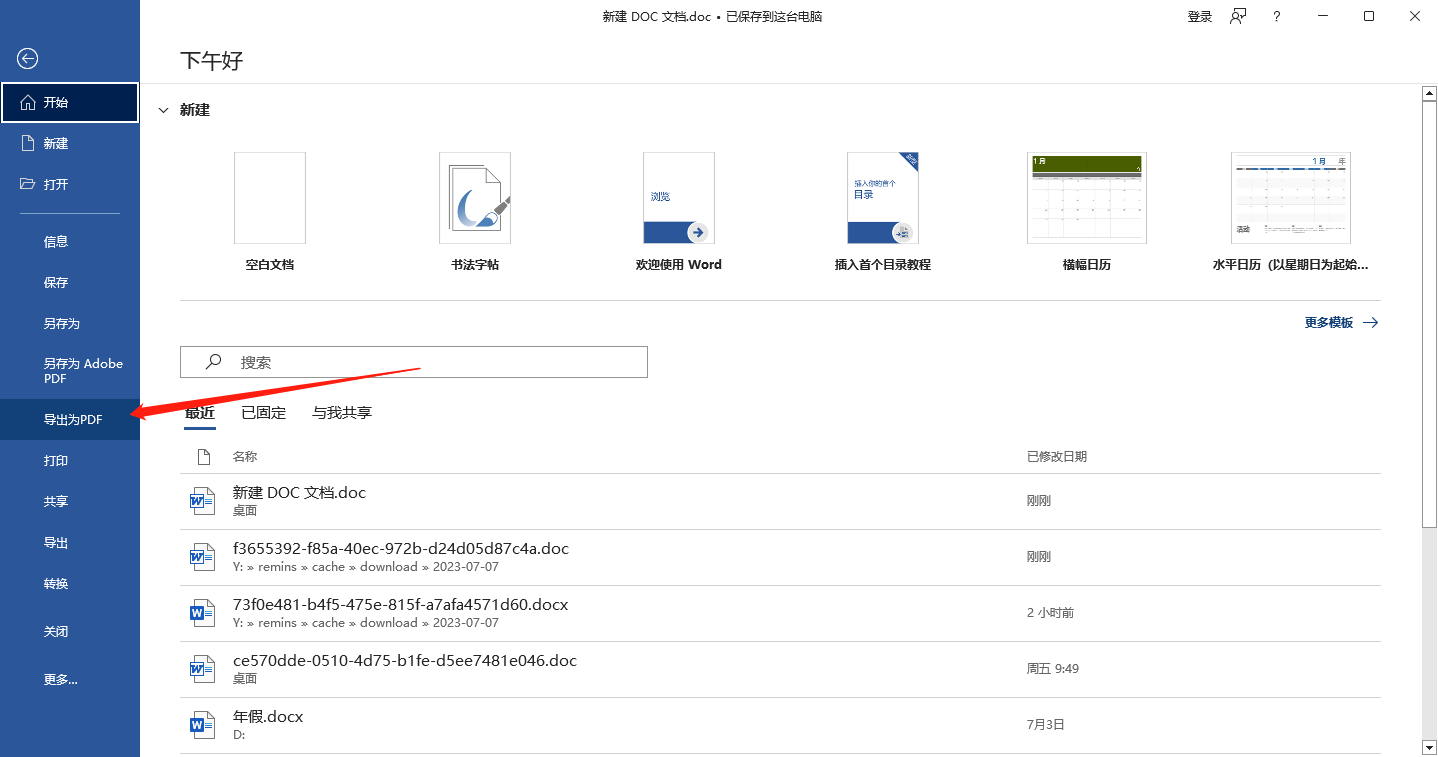
Task: Click the Word icon for 73f0e481 file
Action: point(203,613)
